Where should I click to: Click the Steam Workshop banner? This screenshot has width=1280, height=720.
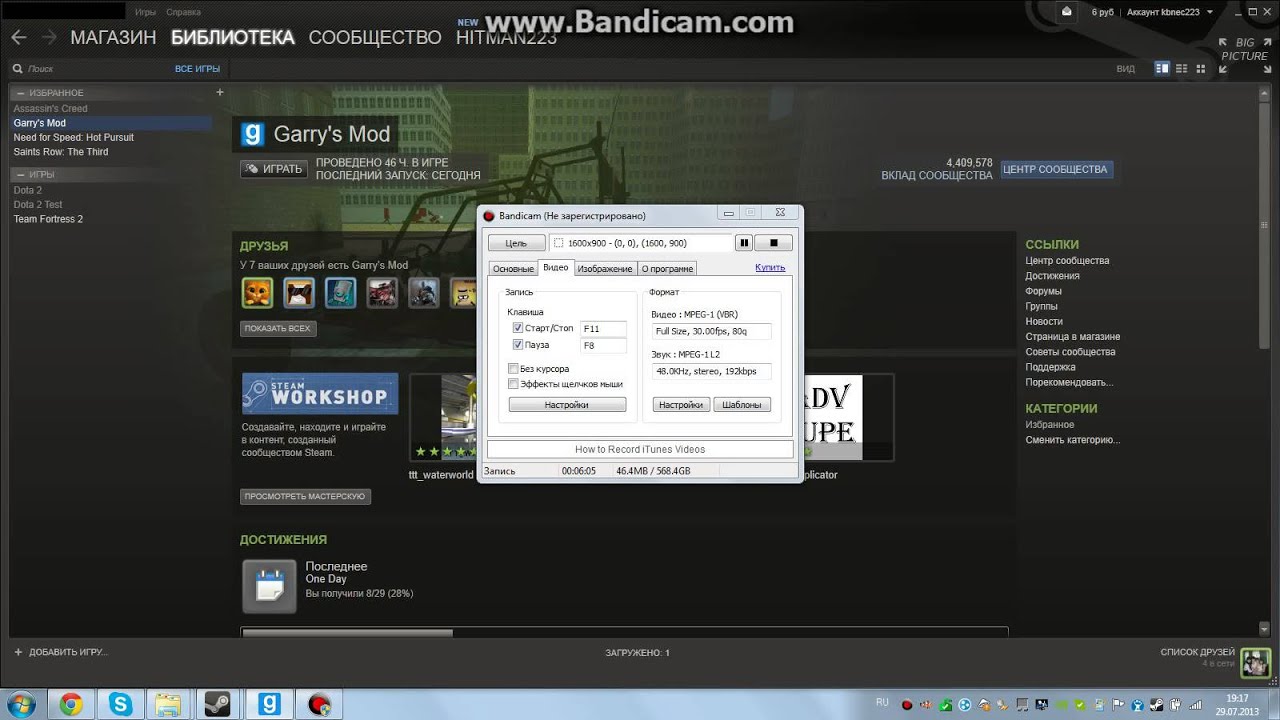(x=320, y=394)
